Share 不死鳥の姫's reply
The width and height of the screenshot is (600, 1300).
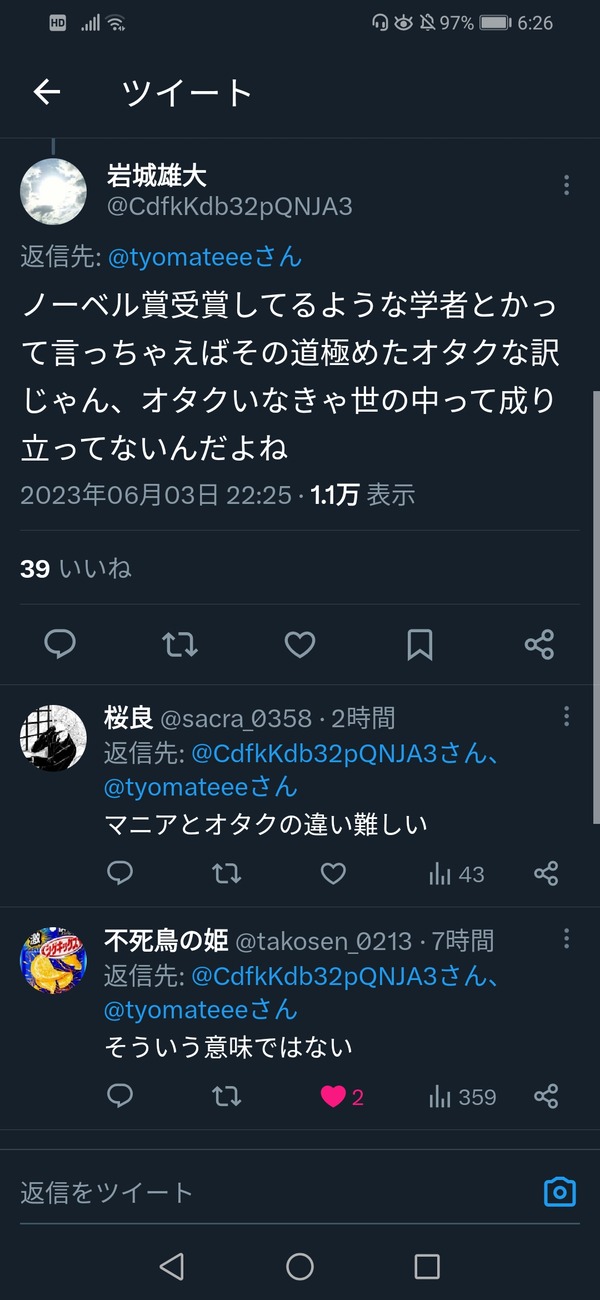[x=546, y=1097]
